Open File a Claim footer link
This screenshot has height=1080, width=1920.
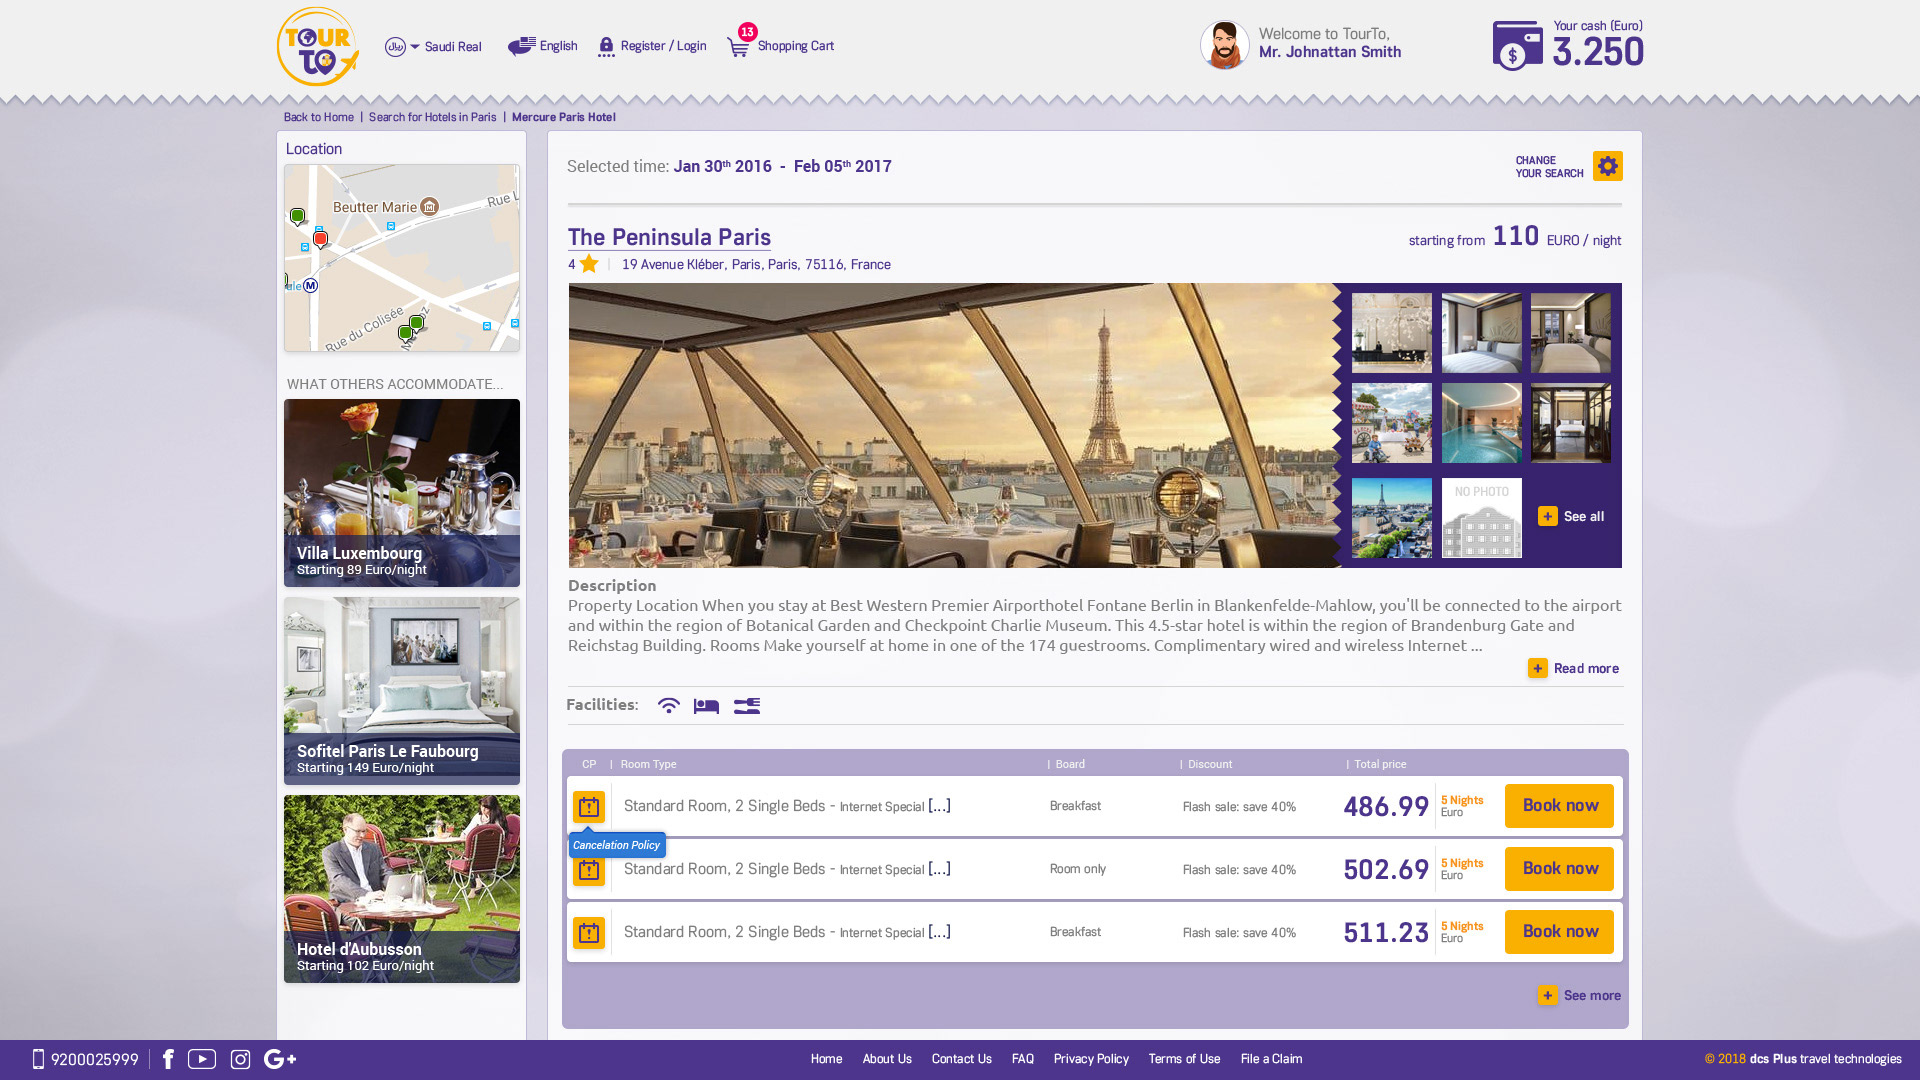pos(1271,1059)
